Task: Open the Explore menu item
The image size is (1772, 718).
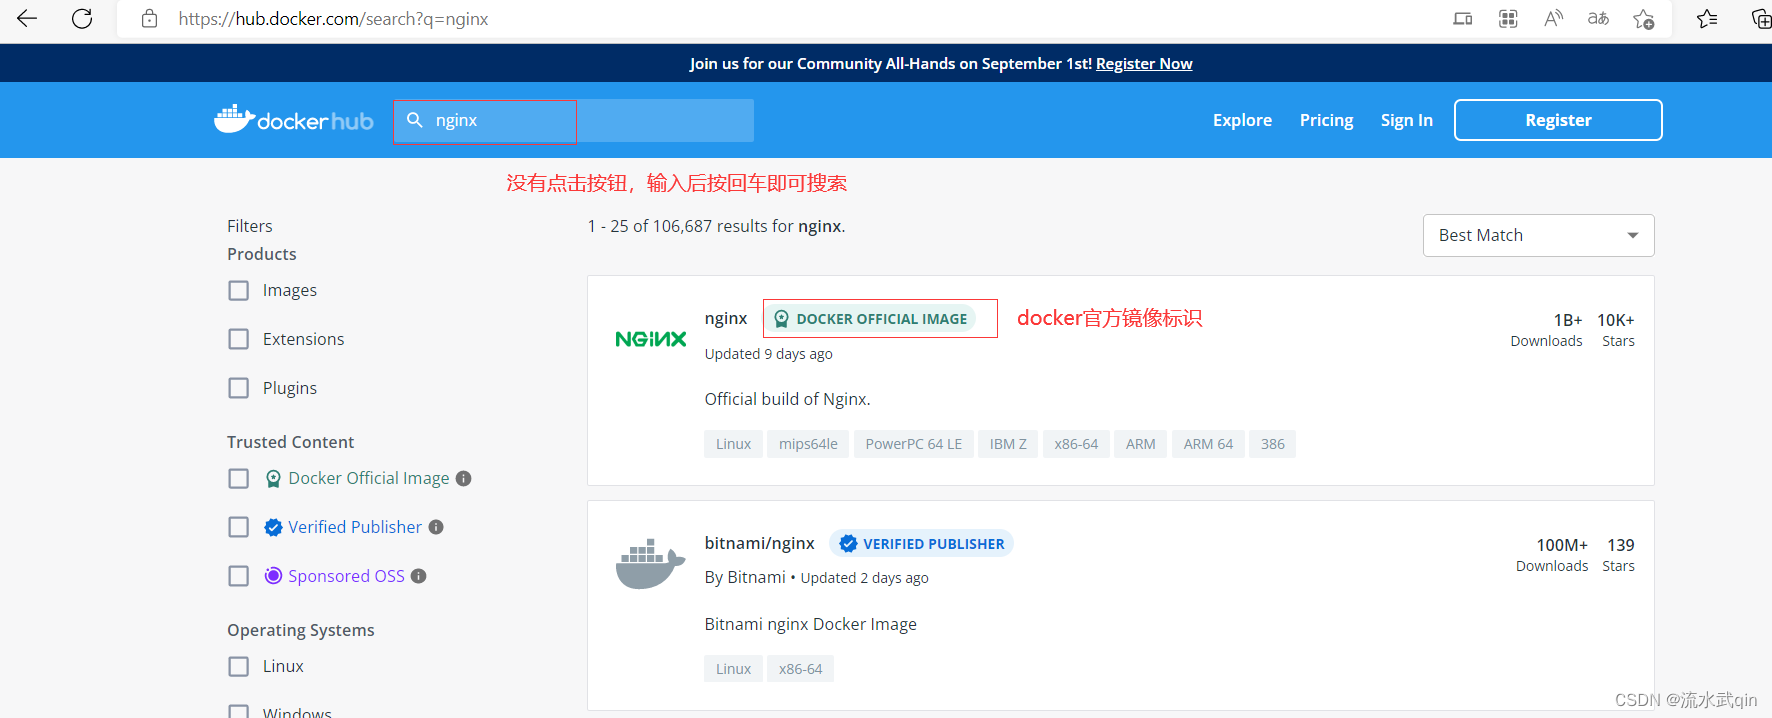Action: [1242, 120]
